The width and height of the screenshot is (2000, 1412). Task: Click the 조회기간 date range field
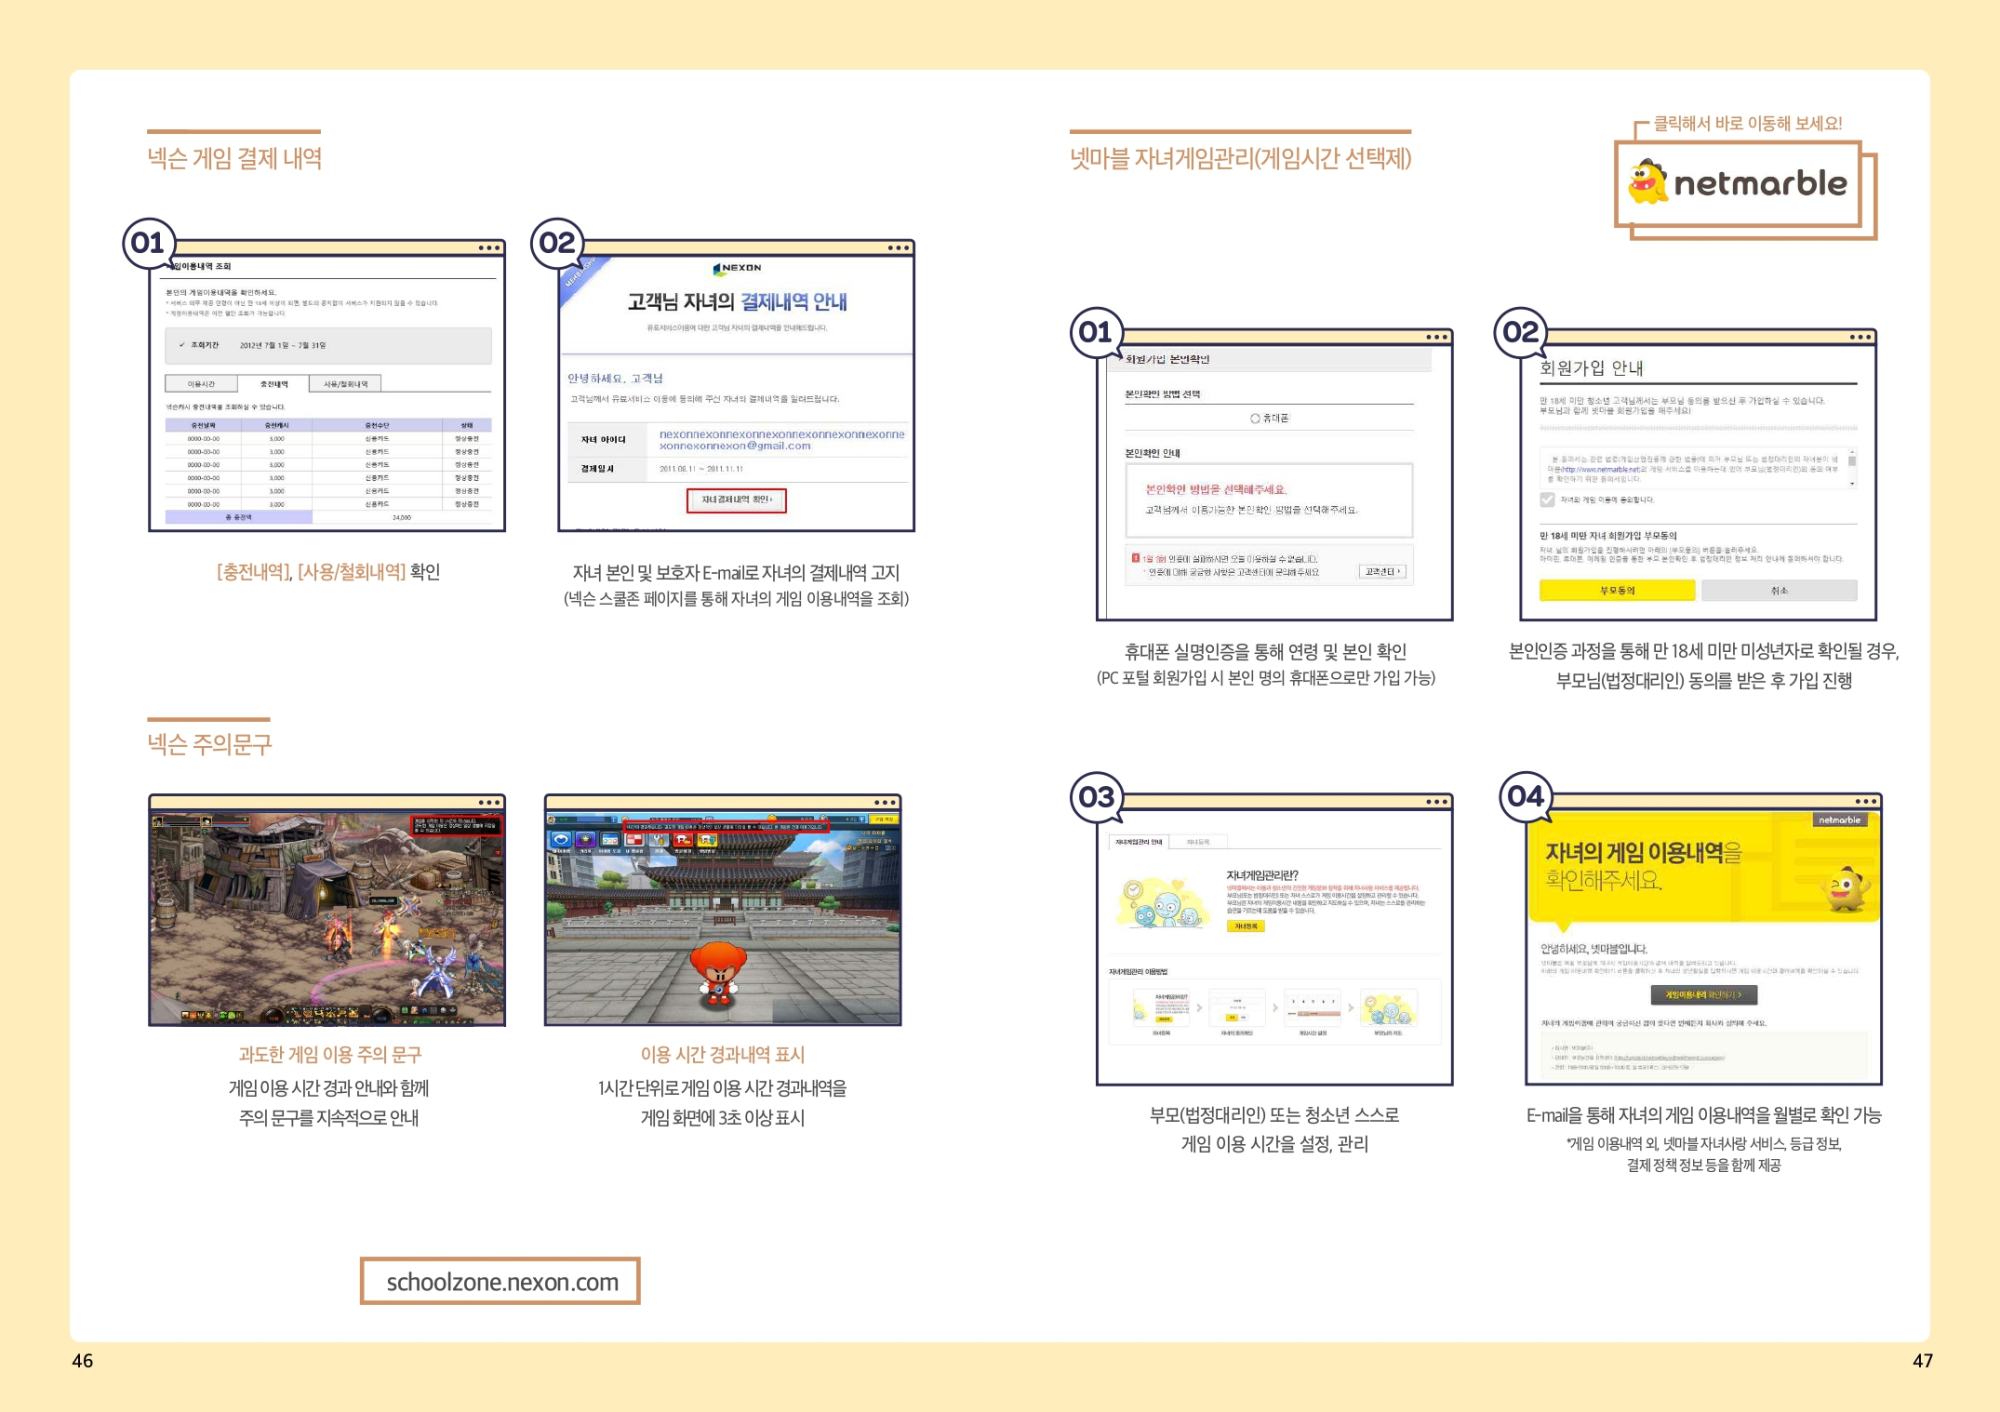[328, 345]
